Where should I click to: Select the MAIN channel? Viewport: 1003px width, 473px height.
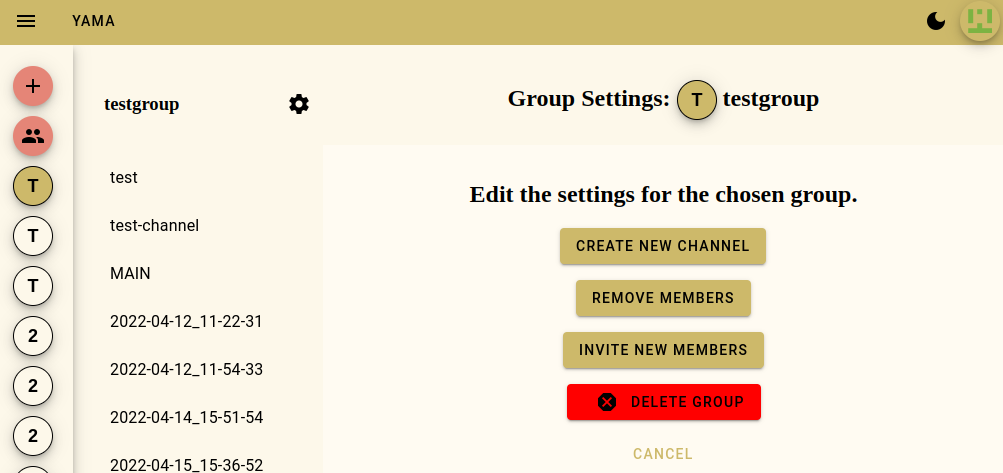130,273
